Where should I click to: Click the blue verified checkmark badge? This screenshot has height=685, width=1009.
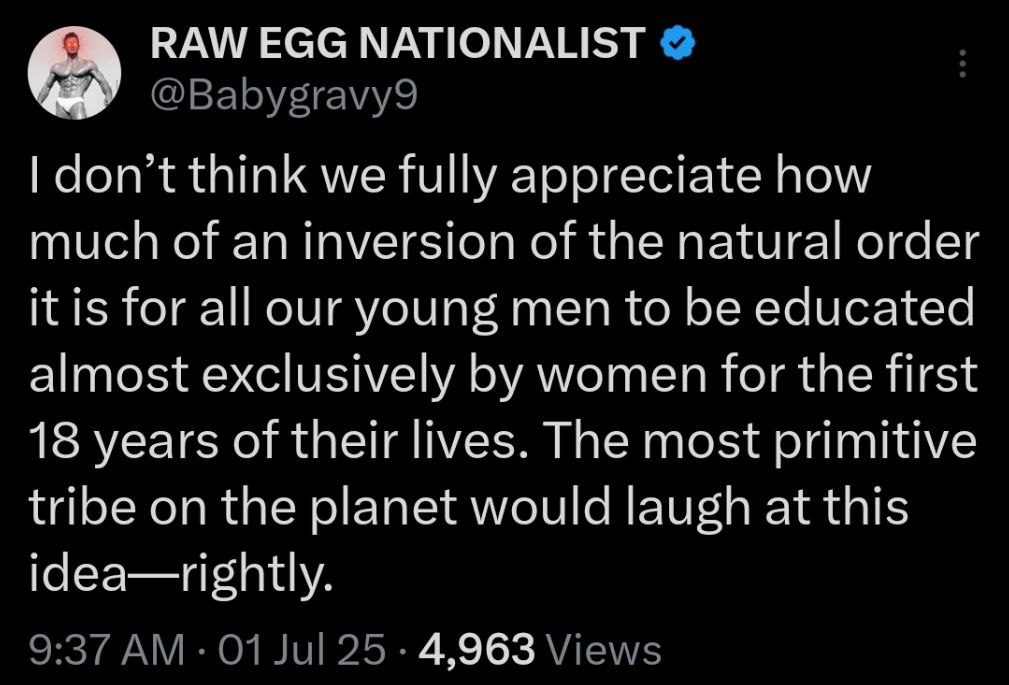point(677,43)
